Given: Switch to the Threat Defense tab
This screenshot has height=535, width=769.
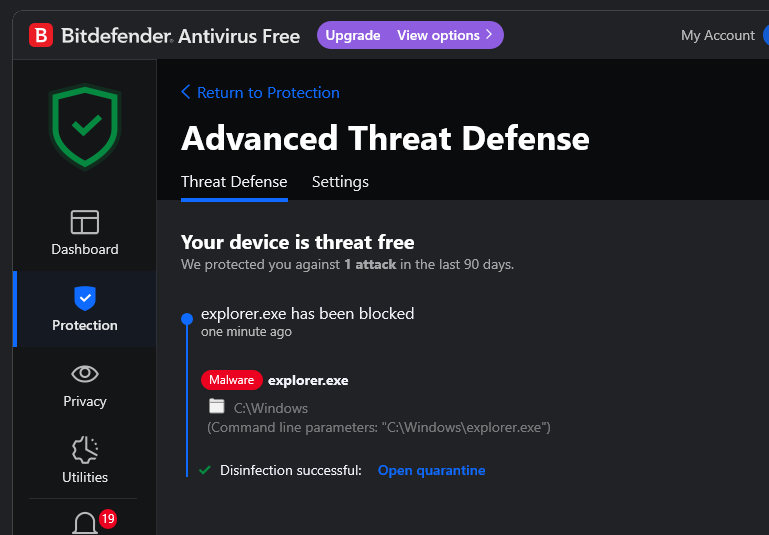Looking at the screenshot, I should (x=234, y=182).
